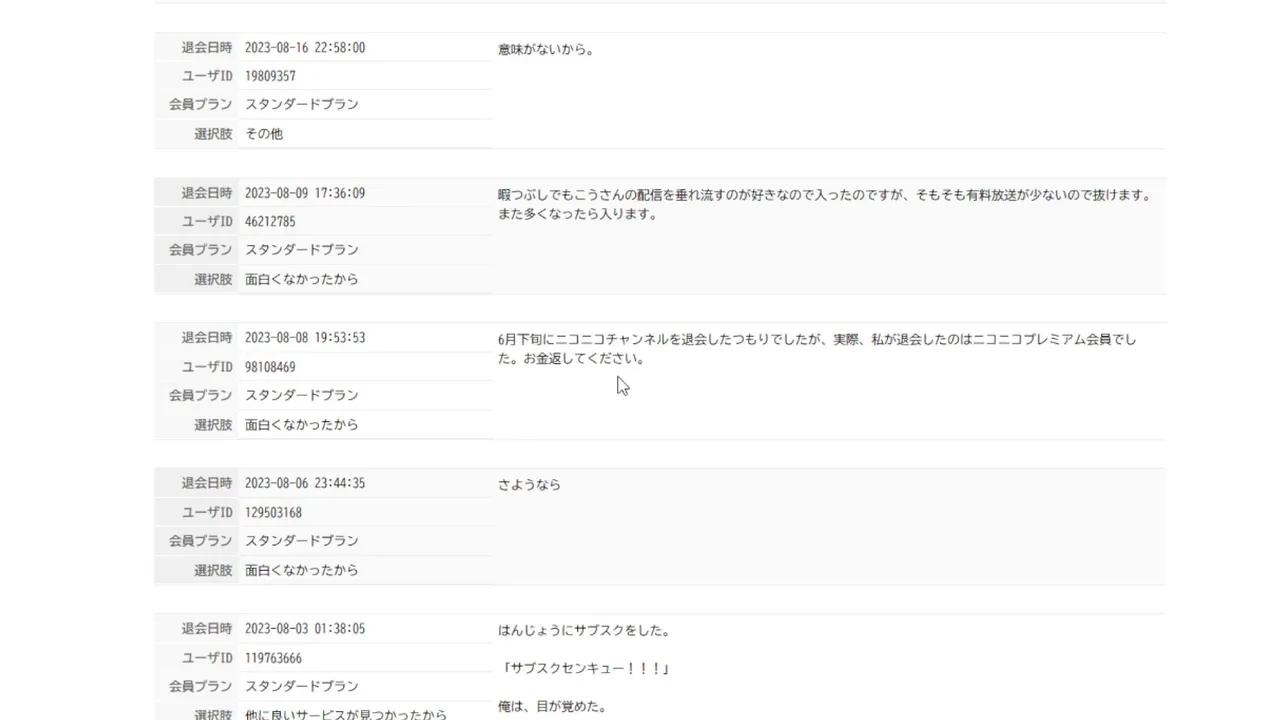
Task: Select user ID 19809357
Action: point(270,76)
